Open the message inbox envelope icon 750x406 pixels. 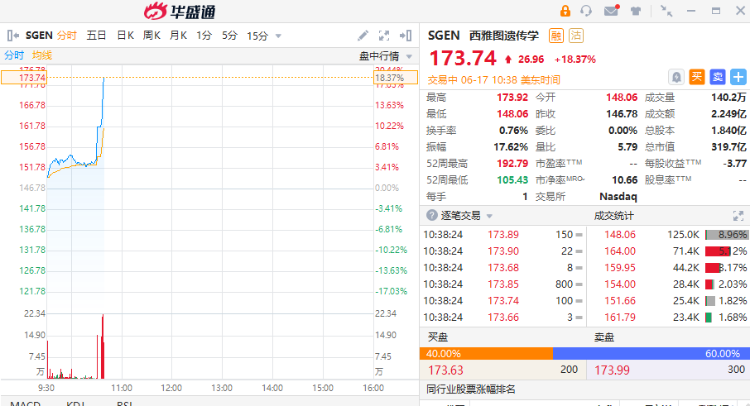[x=612, y=10]
